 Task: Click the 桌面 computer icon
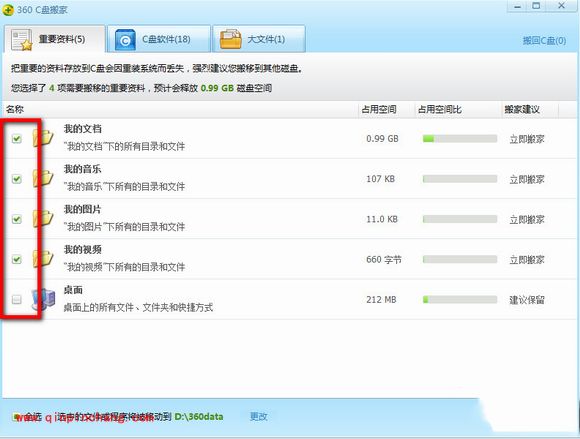[x=44, y=299]
